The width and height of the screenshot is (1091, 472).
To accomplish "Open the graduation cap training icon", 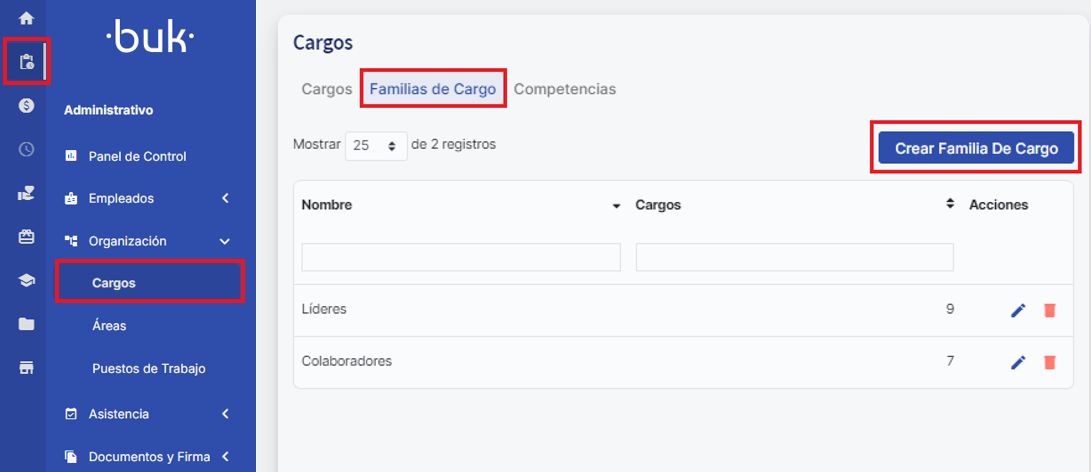I will (x=26, y=281).
